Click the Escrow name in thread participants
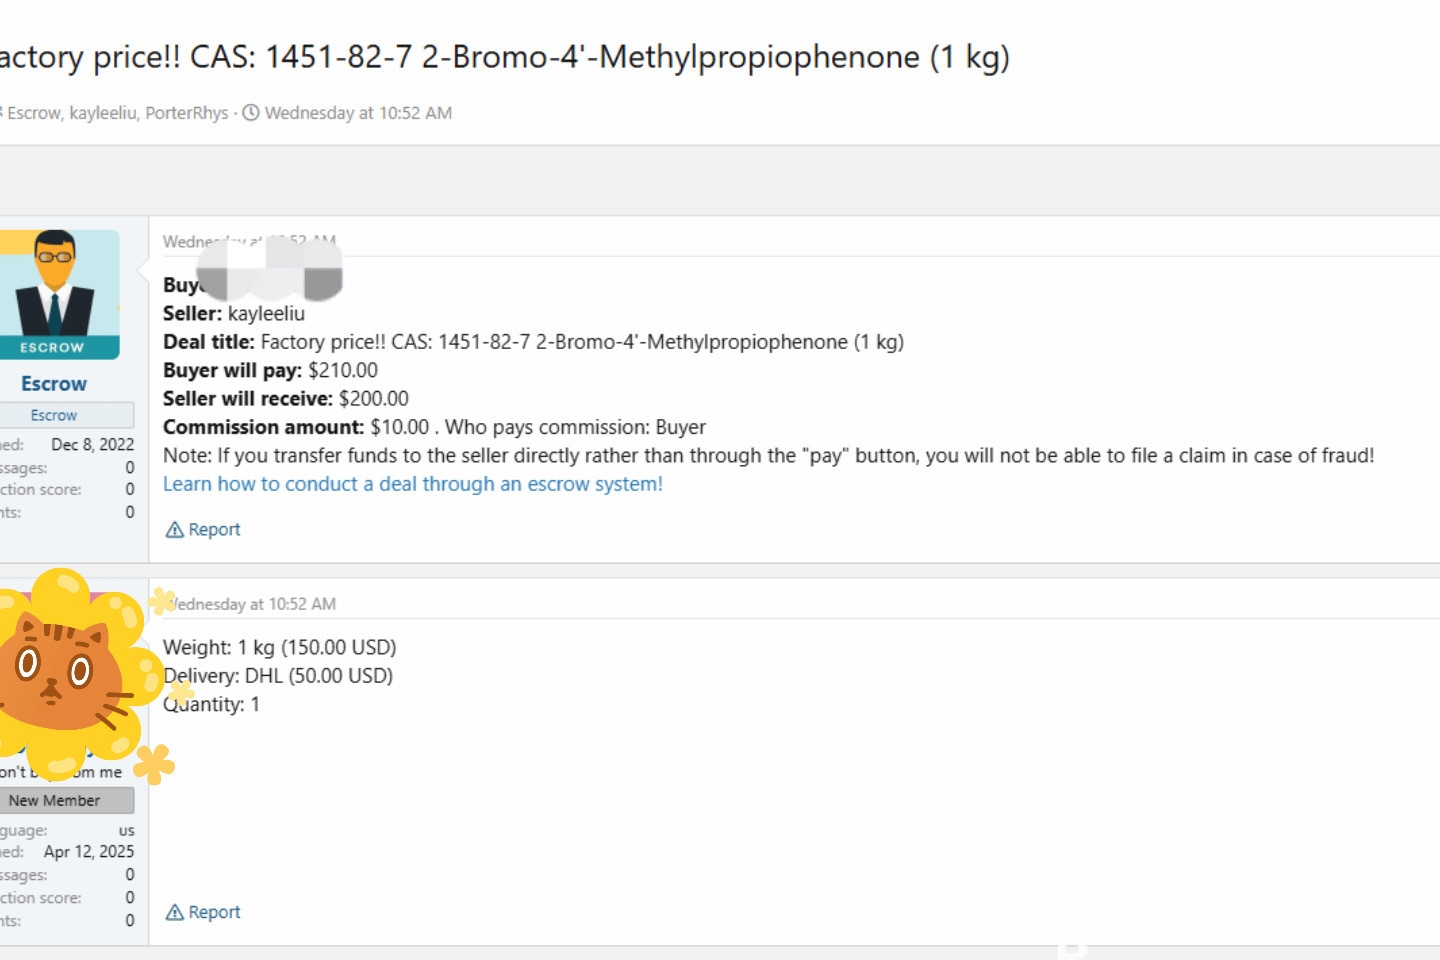1440x960 pixels. click(x=34, y=113)
